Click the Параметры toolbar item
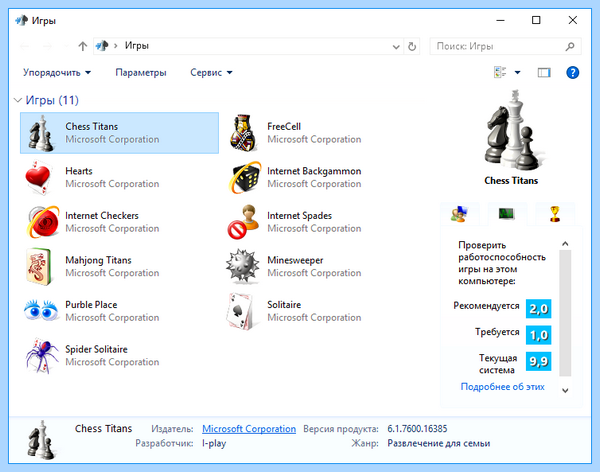The height and width of the screenshot is (472, 600). click(141, 72)
